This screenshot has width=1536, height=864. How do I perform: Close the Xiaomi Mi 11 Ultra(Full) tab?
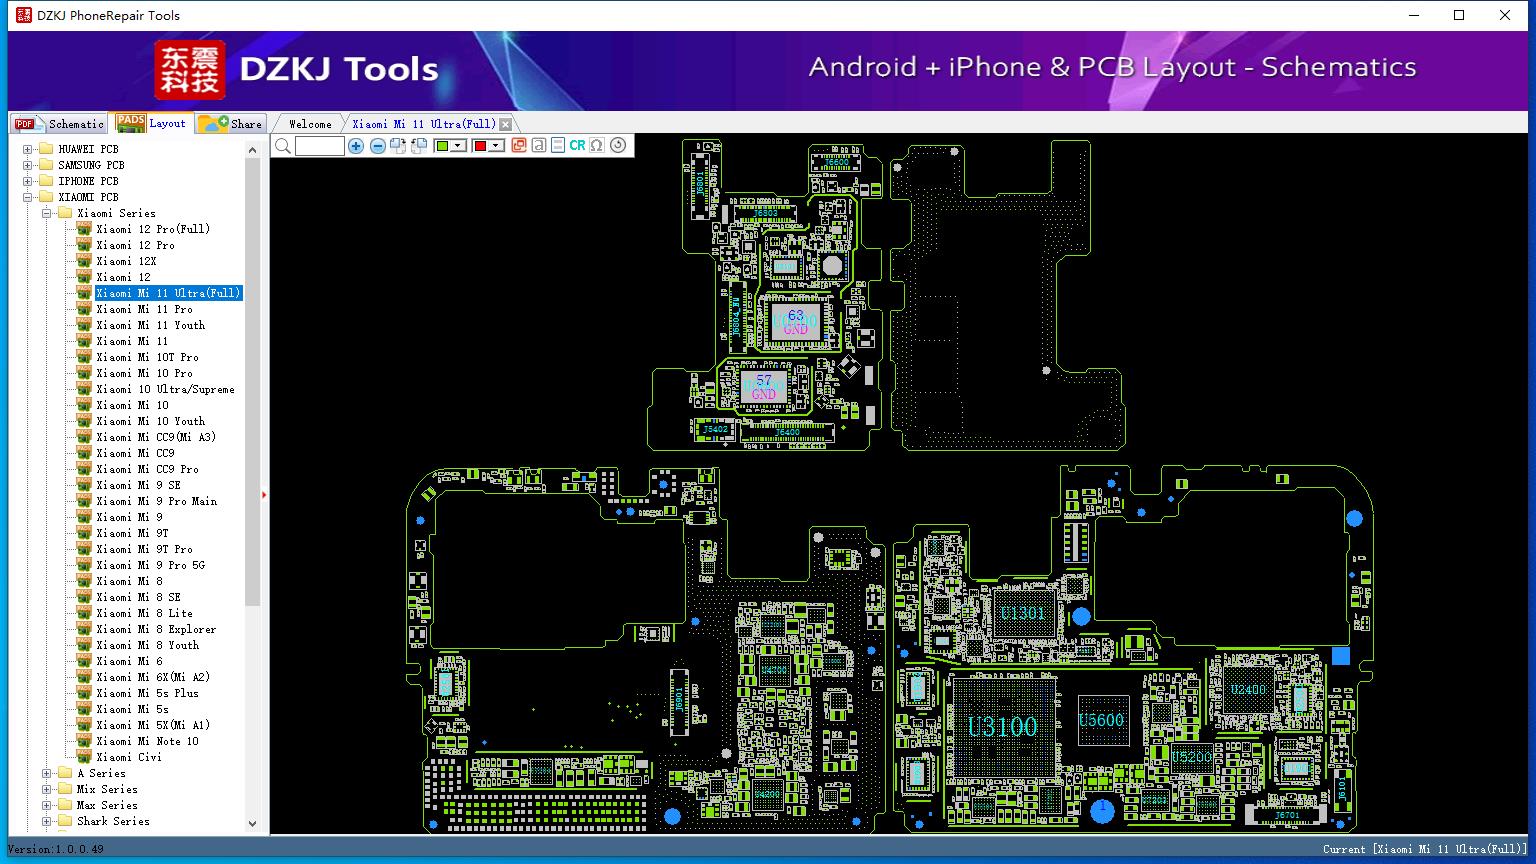click(x=506, y=124)
